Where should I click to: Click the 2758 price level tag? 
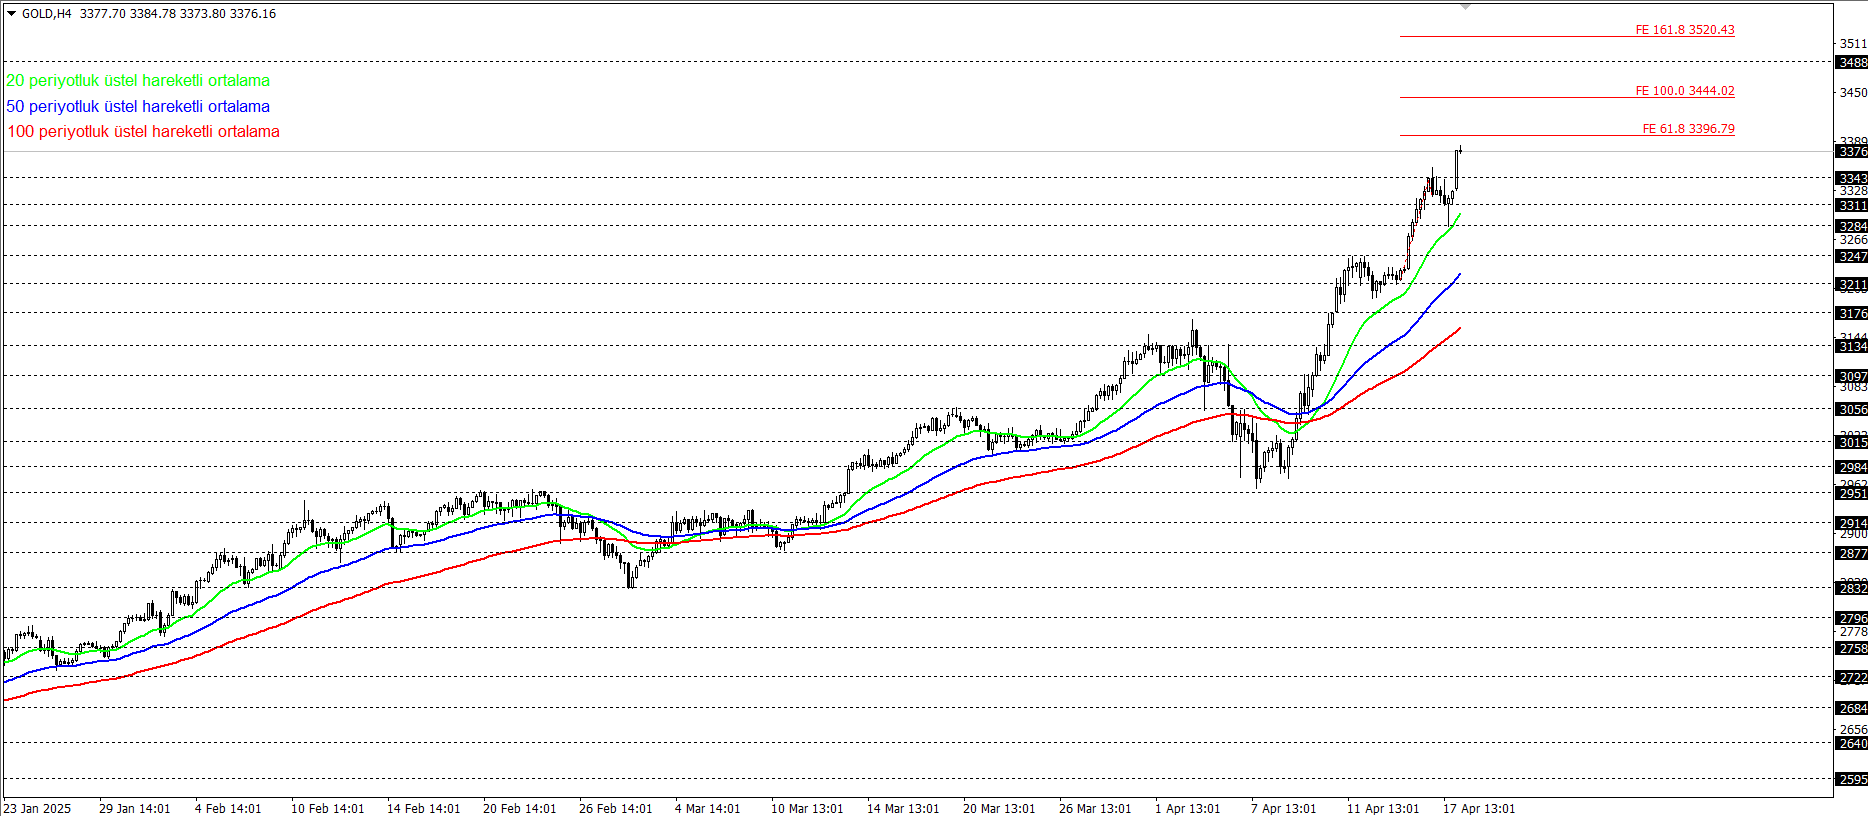click(x=1852, y=649)
